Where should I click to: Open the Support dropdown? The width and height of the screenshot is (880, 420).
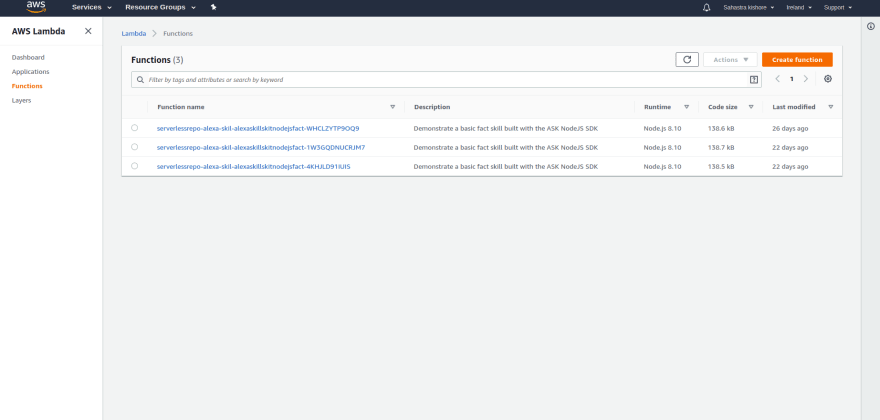pos(838,7)
